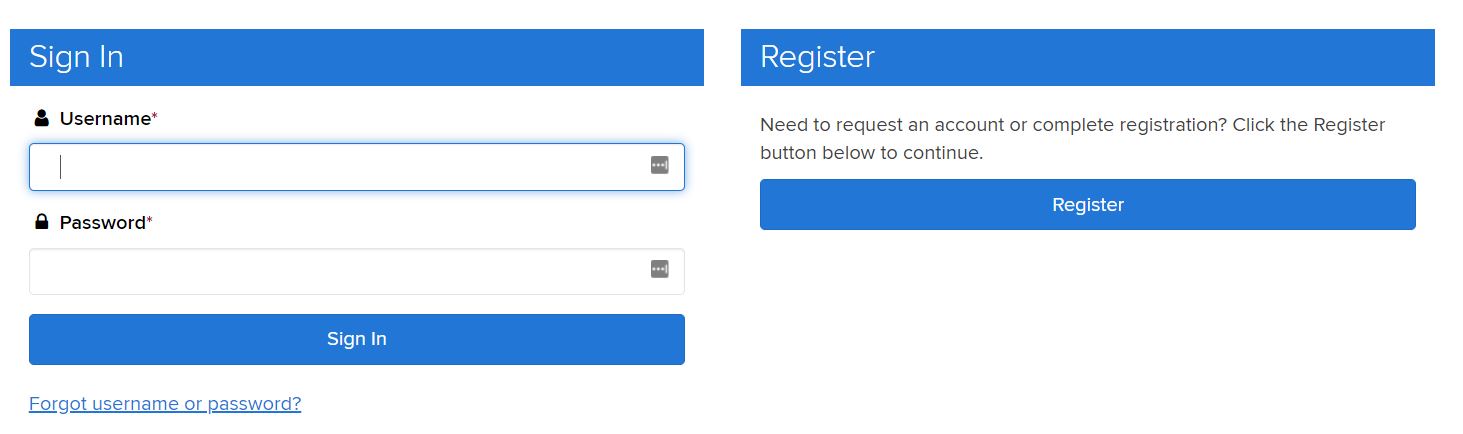Click the padlock icon beside Password

(41, 222)
